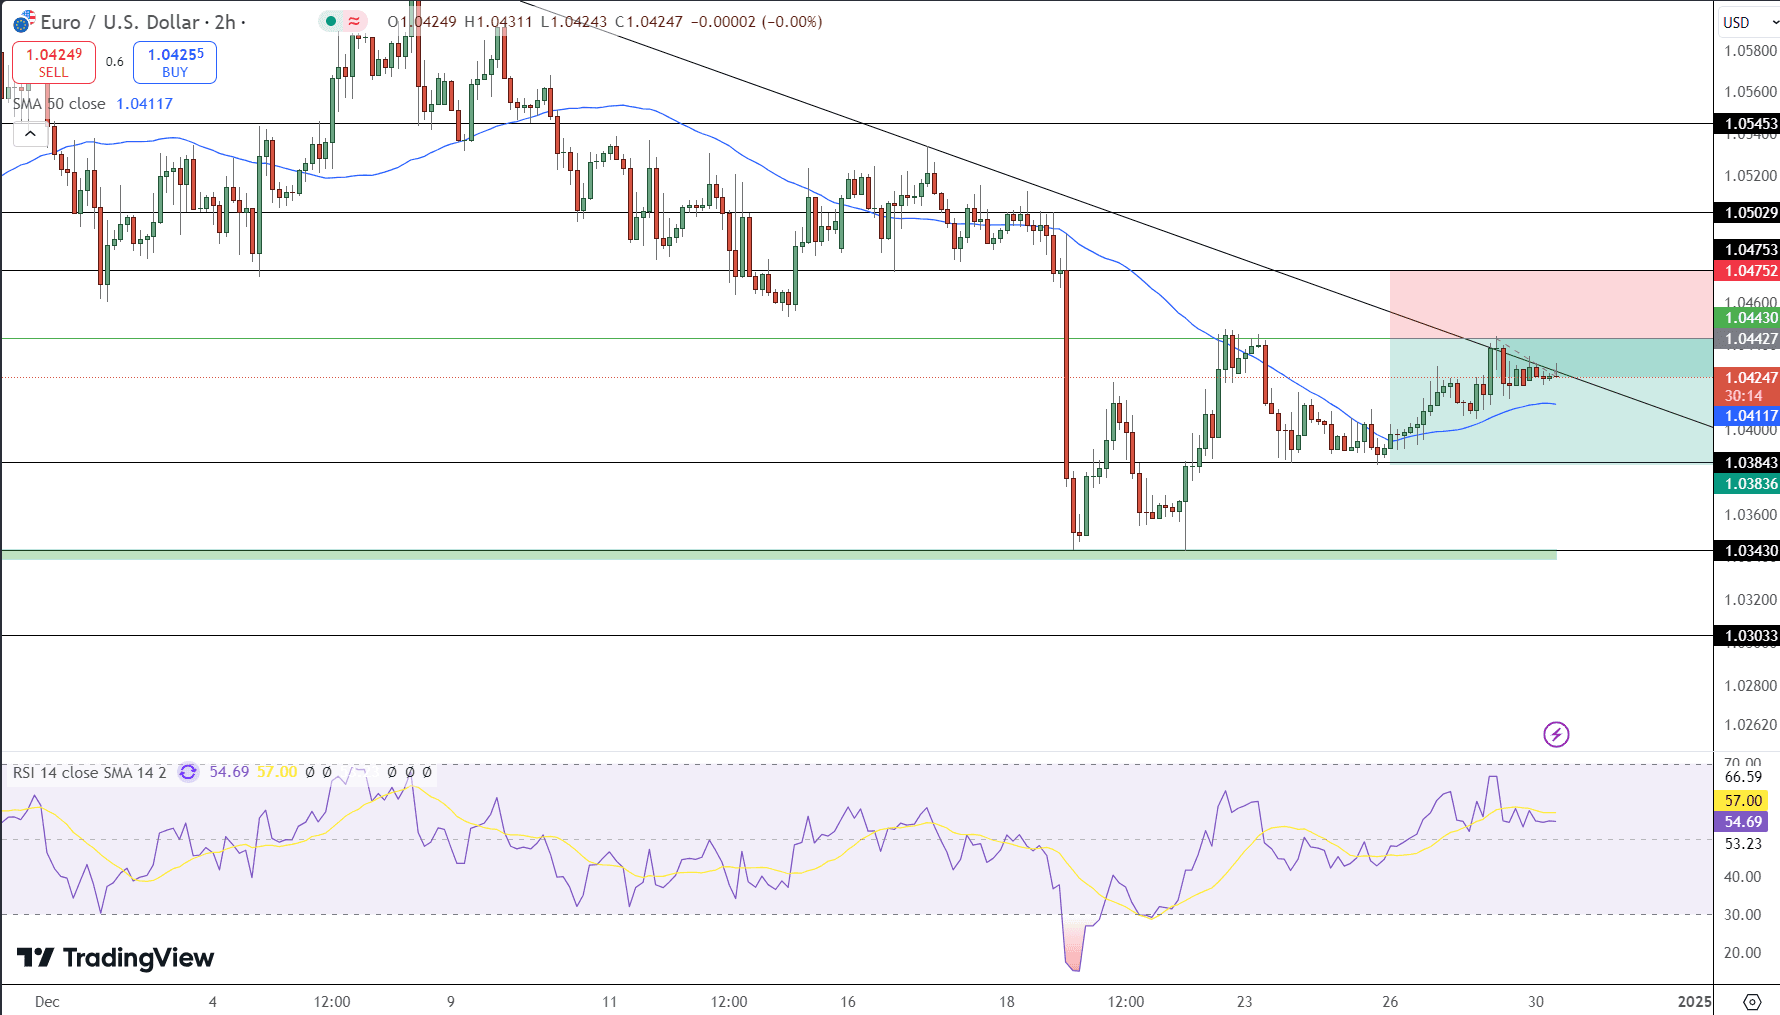1780x1015 pixels.
Task: Select the SMA 50 close indicator label
Action: click(x=59, y=104)
